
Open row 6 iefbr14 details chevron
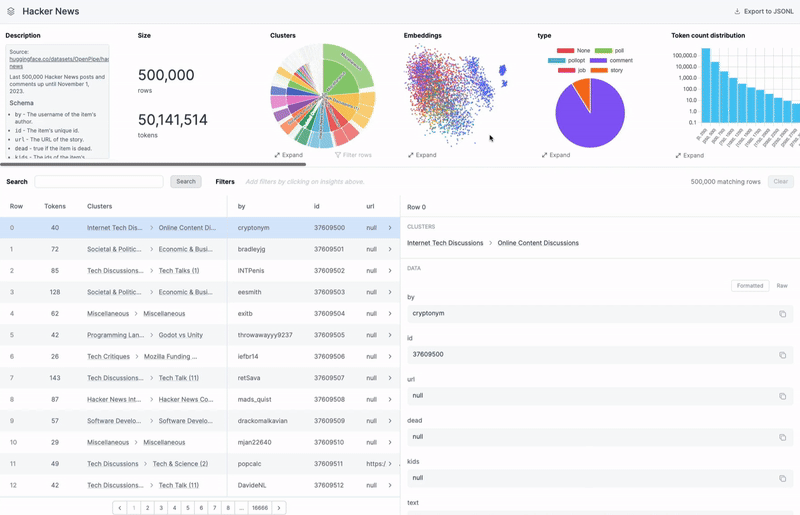pos(390,357)
